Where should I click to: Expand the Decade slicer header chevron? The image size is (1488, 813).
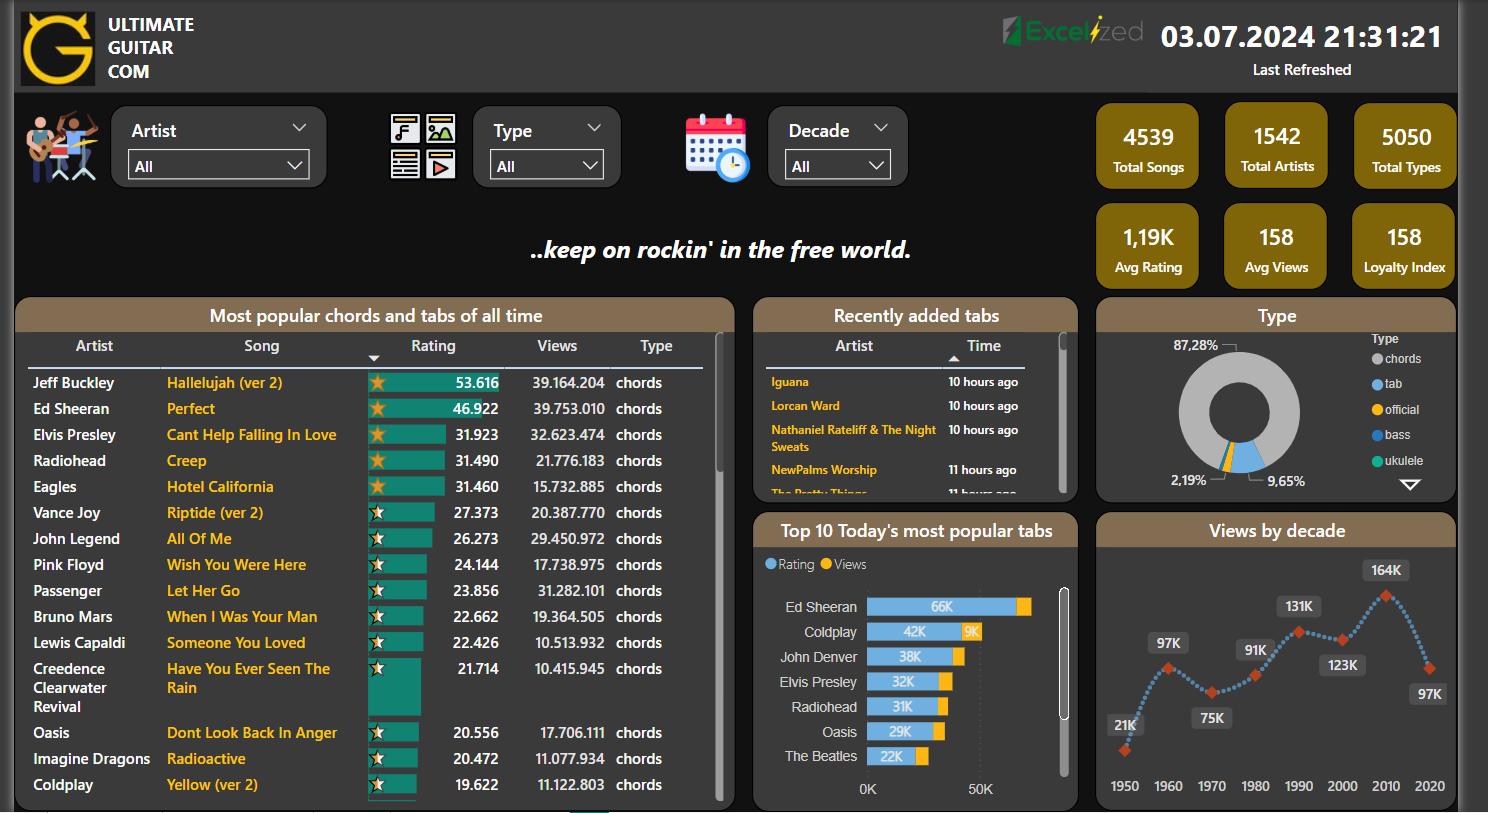coord(881,128)
